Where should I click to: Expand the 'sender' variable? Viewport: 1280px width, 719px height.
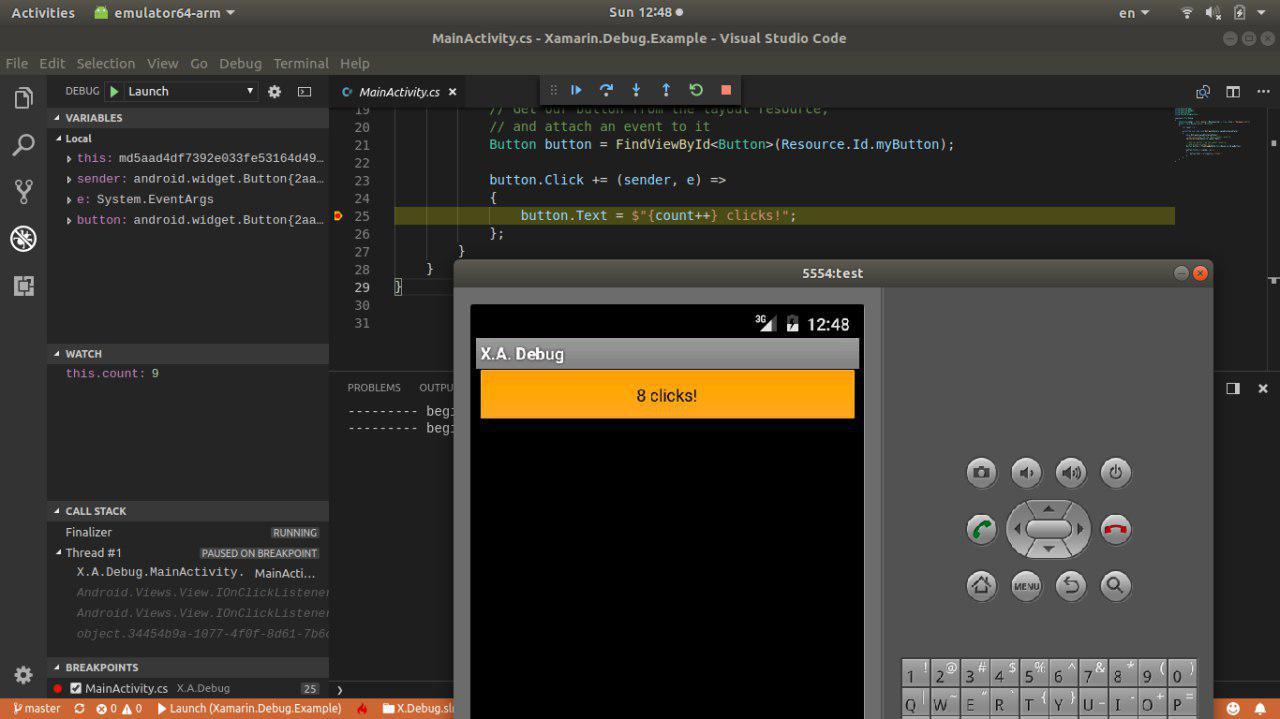[x=69, y=179]
